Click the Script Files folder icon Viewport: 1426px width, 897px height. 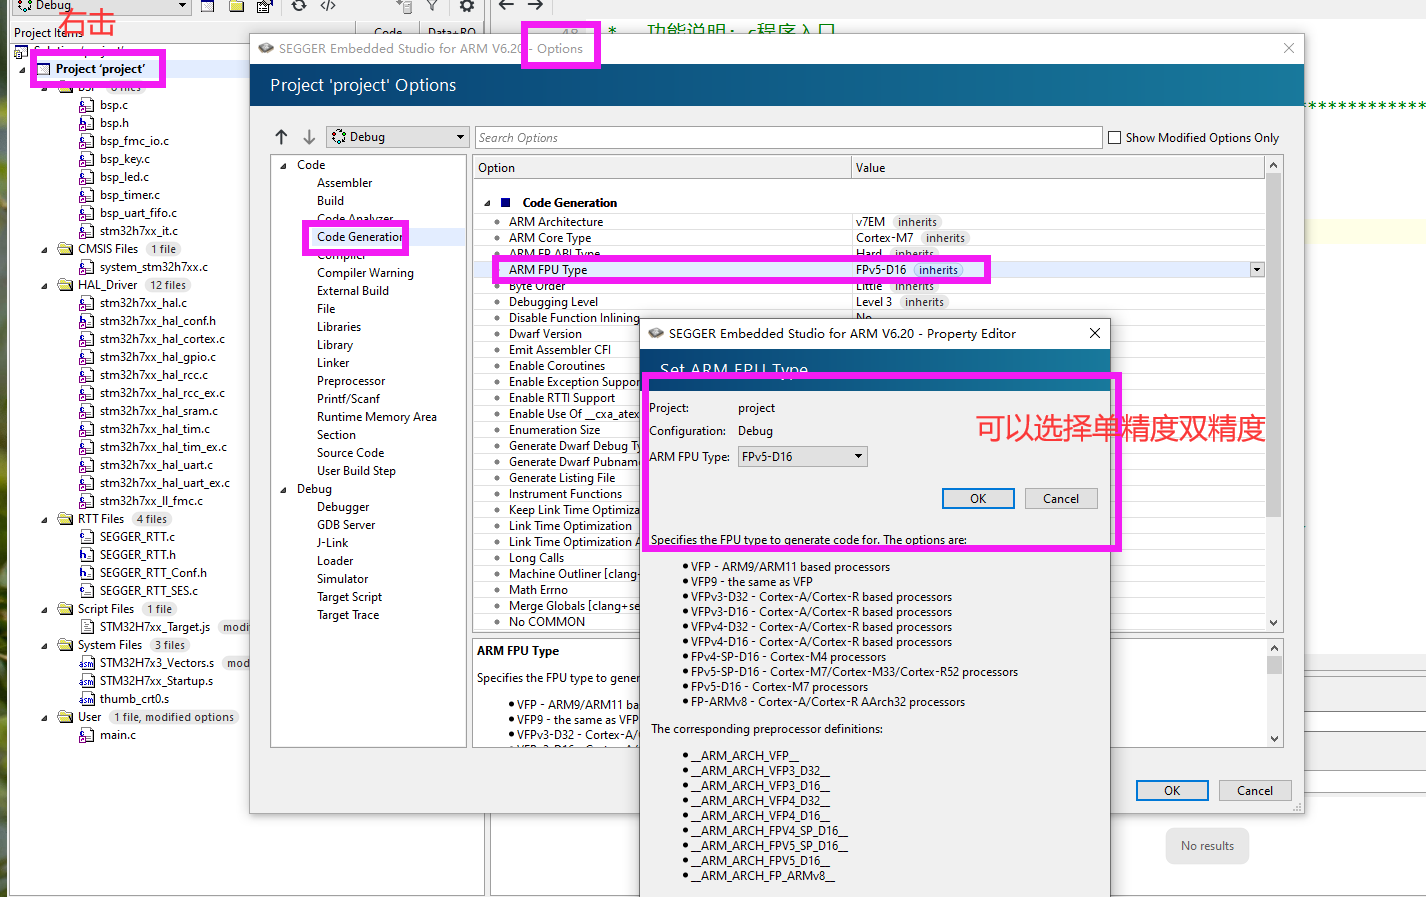click(66, 609)
